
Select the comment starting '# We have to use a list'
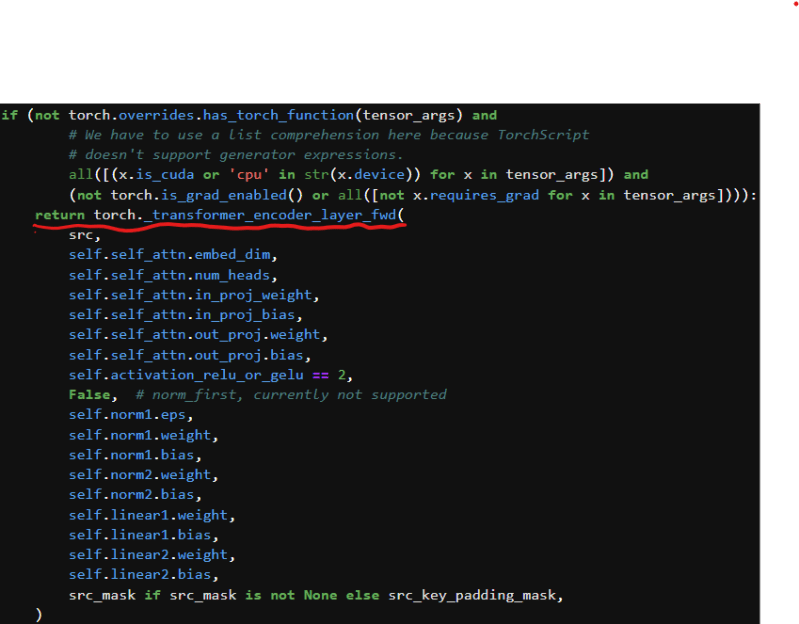tap(329, 135)
